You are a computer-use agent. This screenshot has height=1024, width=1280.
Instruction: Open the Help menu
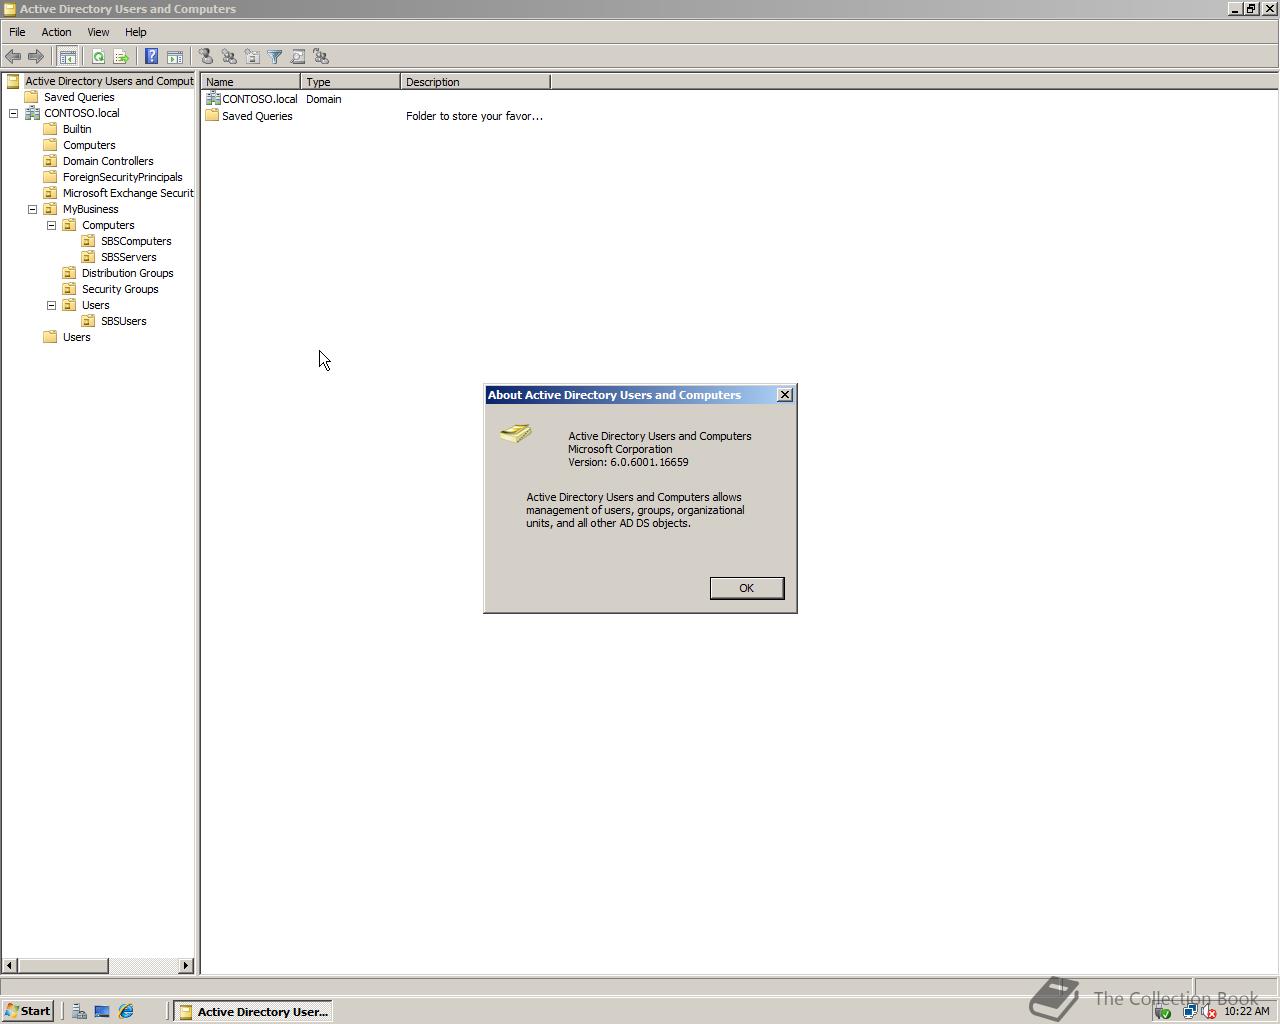(135, 32)
